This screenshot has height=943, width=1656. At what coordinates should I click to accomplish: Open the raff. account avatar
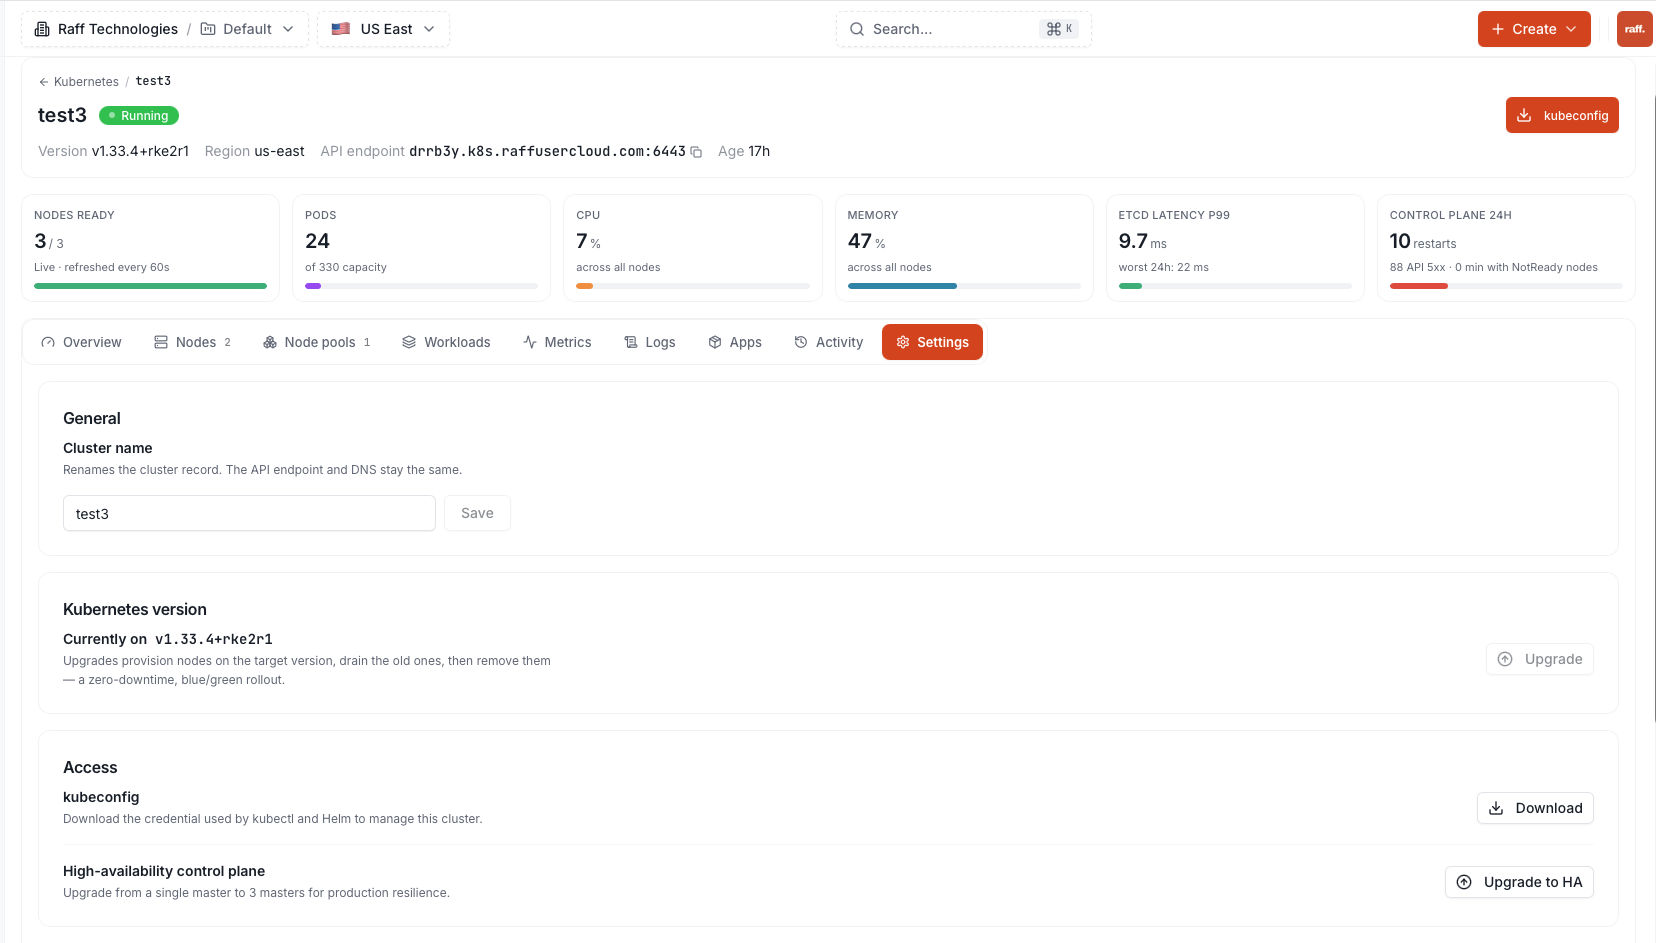point(1634,29)
